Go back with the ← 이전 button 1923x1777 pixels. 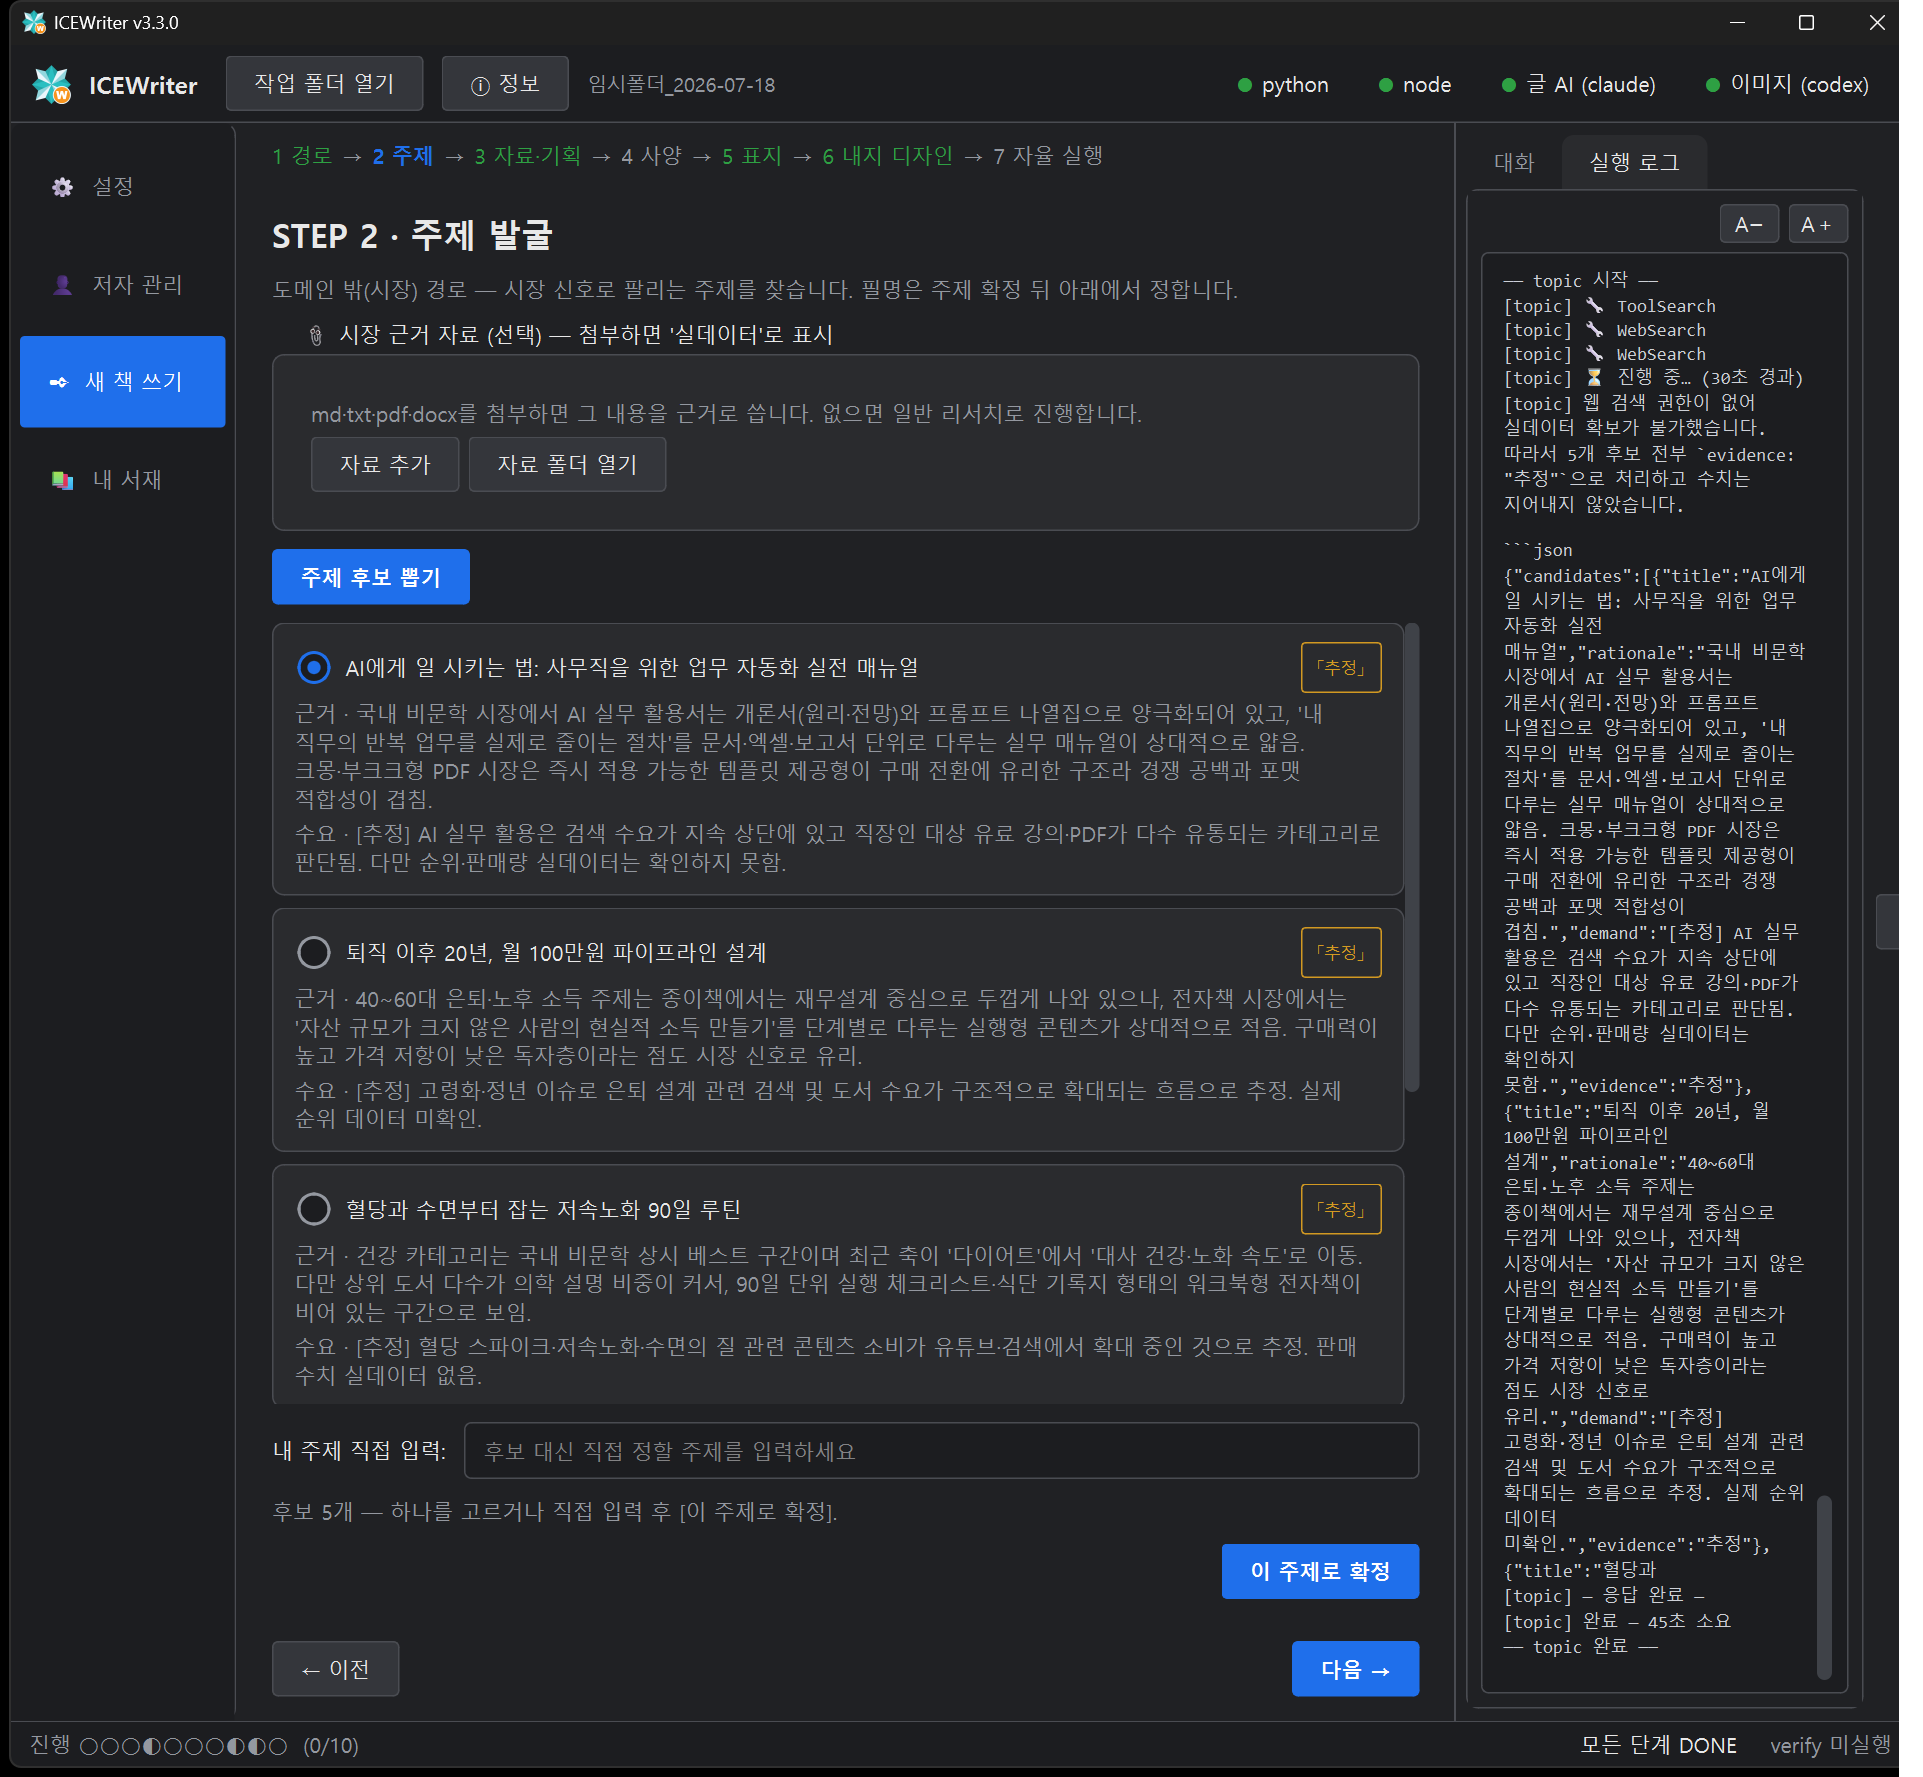336,1669
